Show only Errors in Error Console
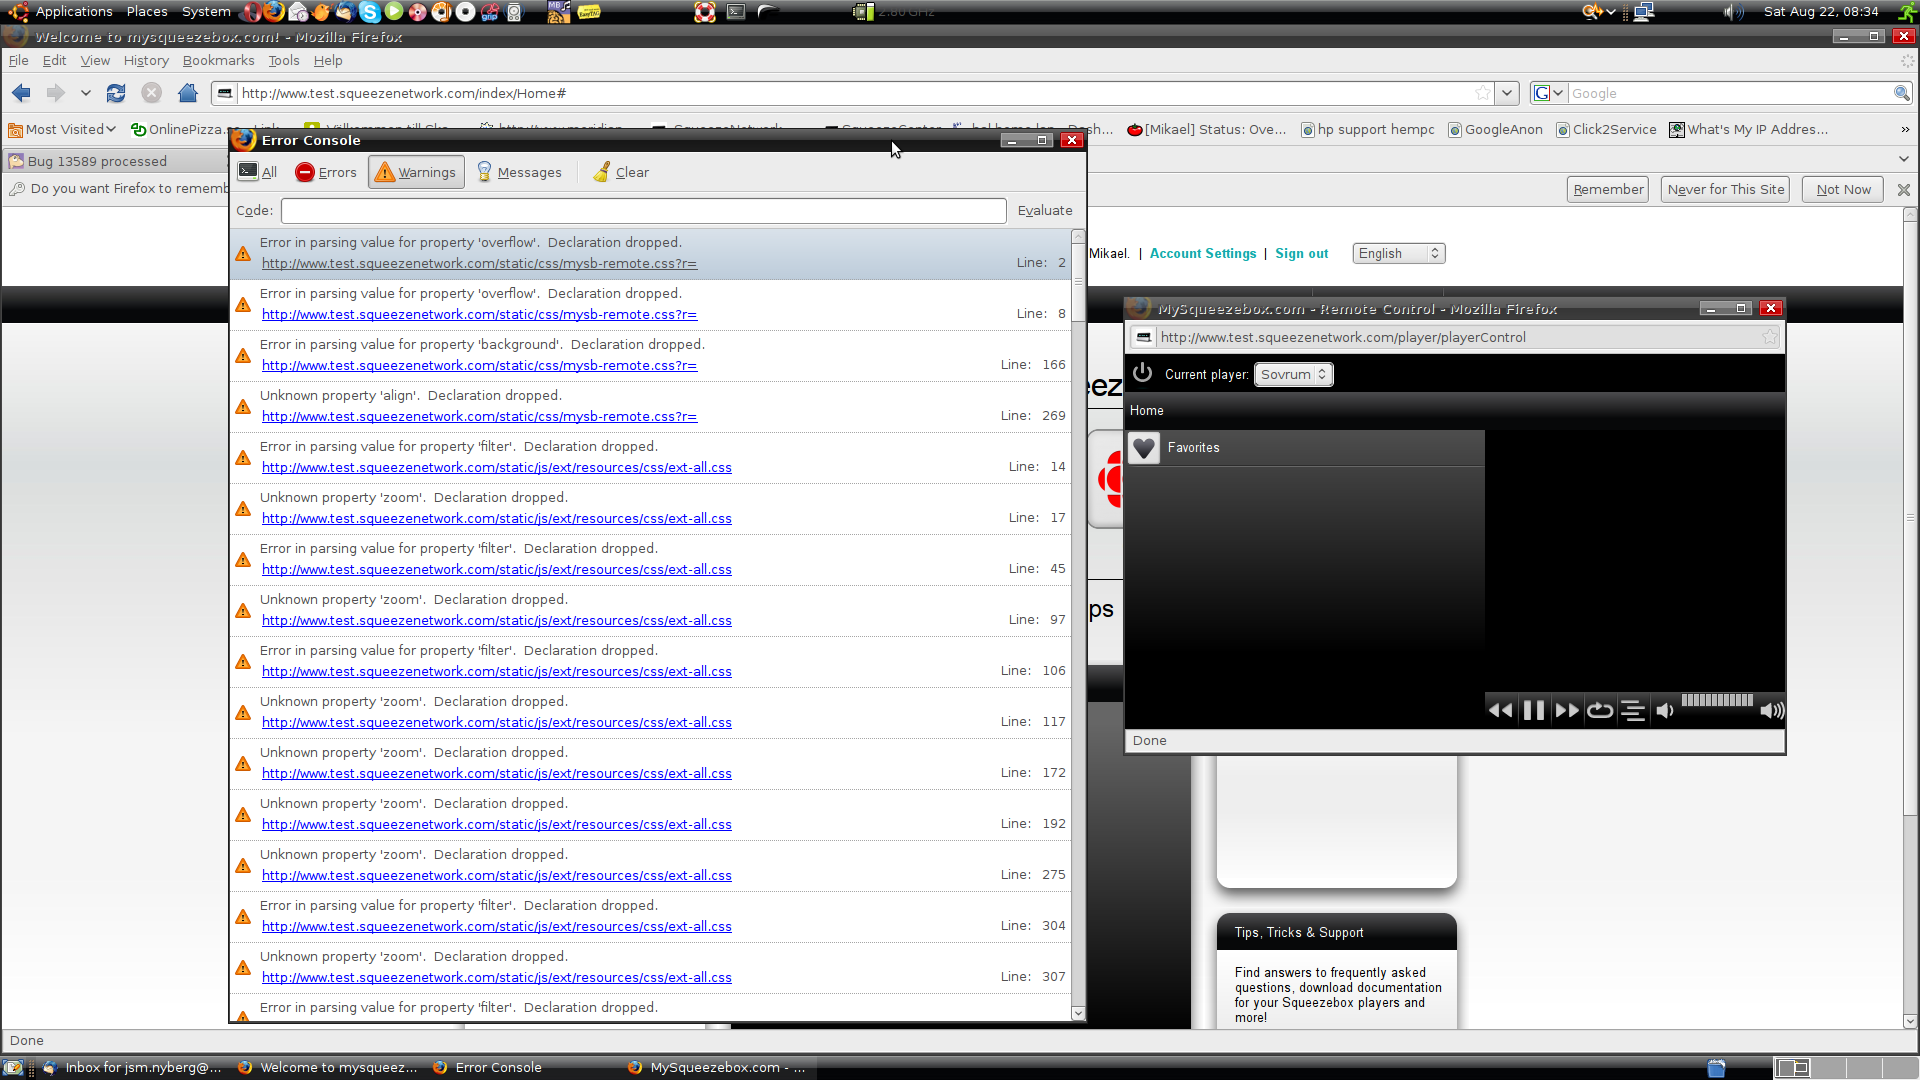The image size is (1920, 1080). [x=326, y=172]
